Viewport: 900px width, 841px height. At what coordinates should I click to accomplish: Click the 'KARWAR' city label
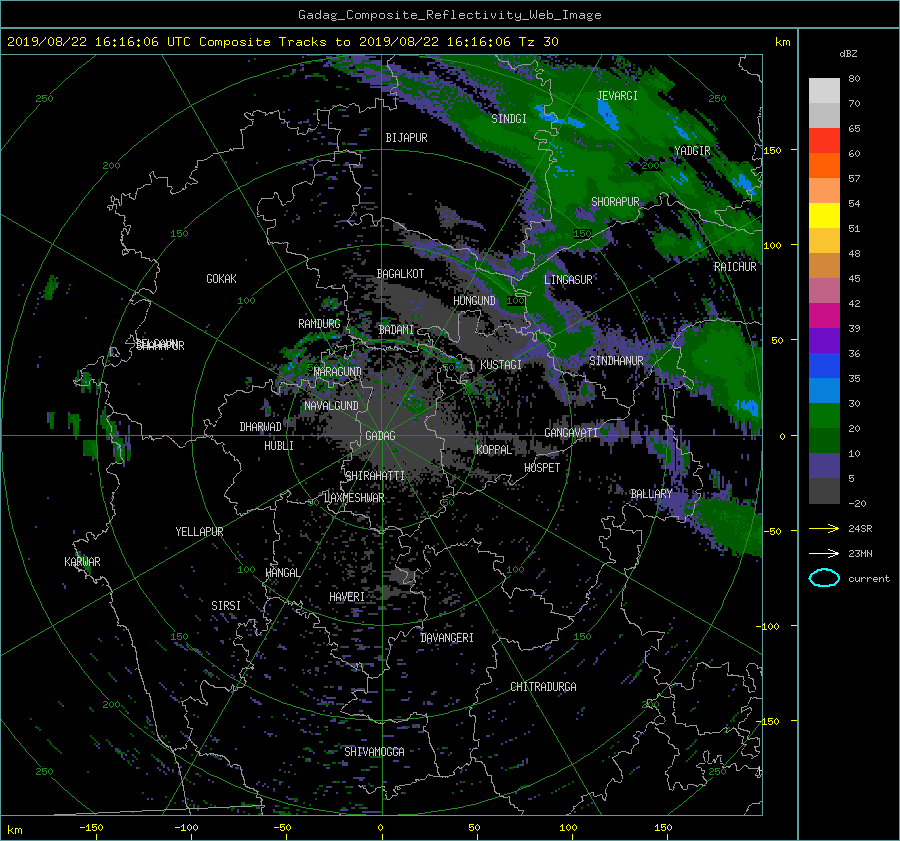[82, 562]
